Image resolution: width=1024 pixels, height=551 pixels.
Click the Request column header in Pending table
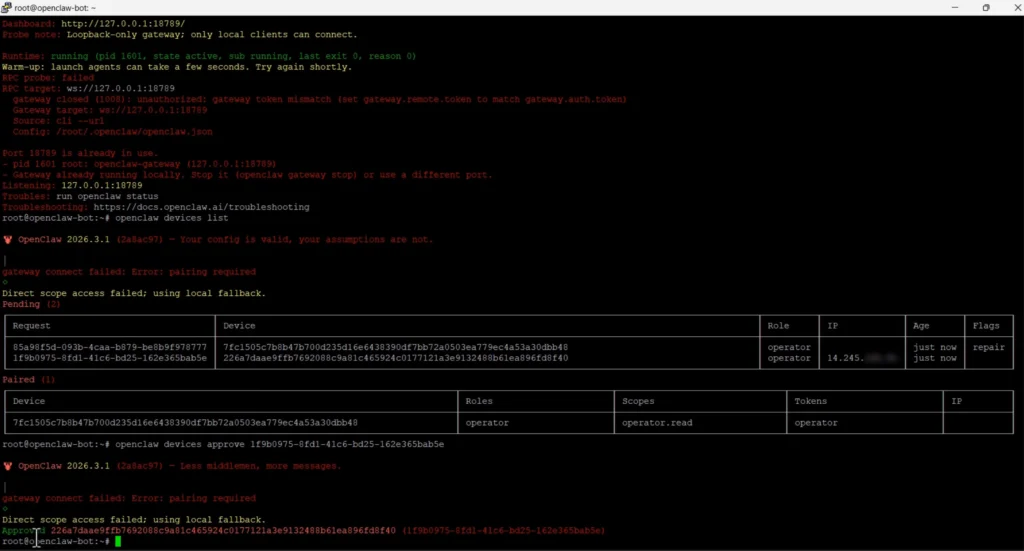(31, 326)
